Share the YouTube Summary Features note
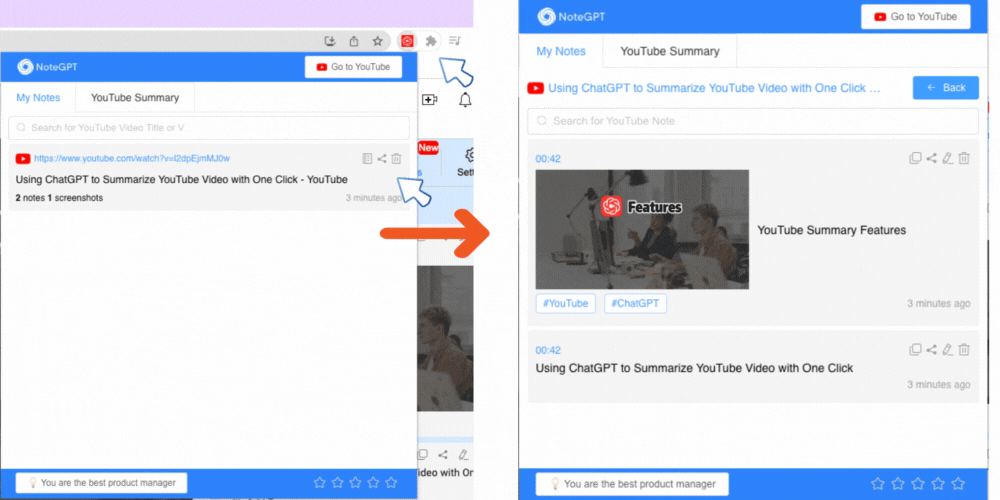Viewport: 1000px width, 500px height. click(x=932, y=158)
